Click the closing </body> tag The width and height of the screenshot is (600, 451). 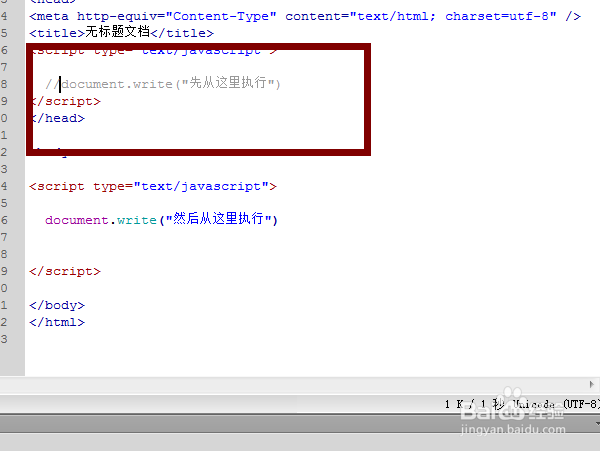click(57, 305)
